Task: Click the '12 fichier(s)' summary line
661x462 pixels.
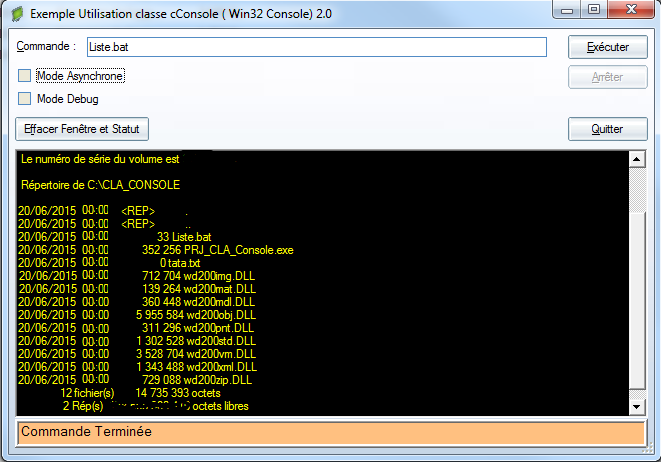Action: tap(141, 393)
